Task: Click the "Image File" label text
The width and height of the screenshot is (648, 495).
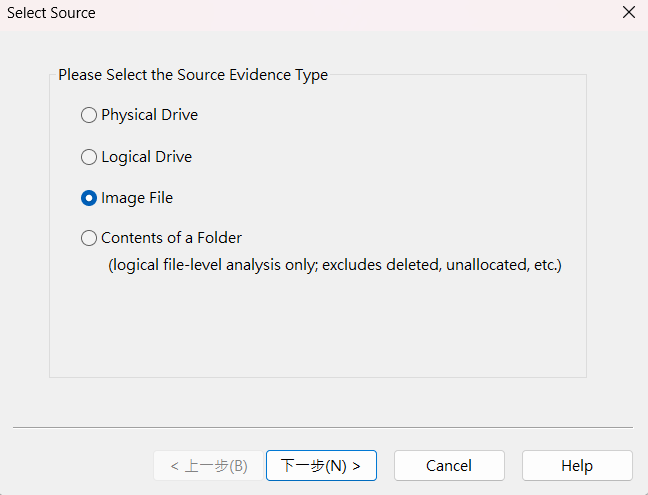Action: pos(137,198)
